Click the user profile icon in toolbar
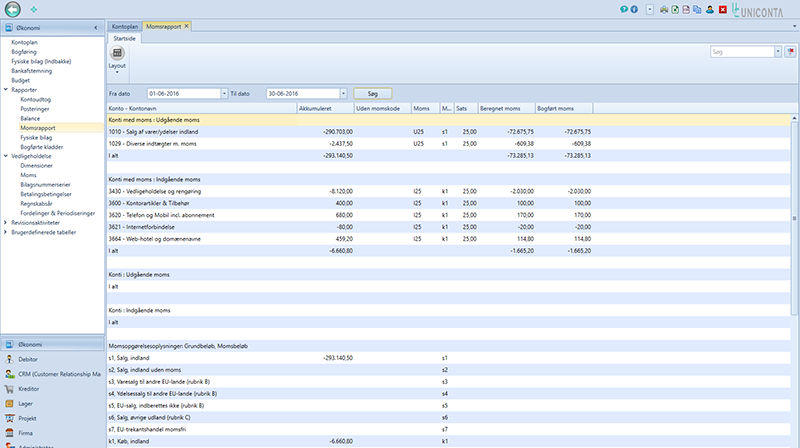 tap(710, 10)
